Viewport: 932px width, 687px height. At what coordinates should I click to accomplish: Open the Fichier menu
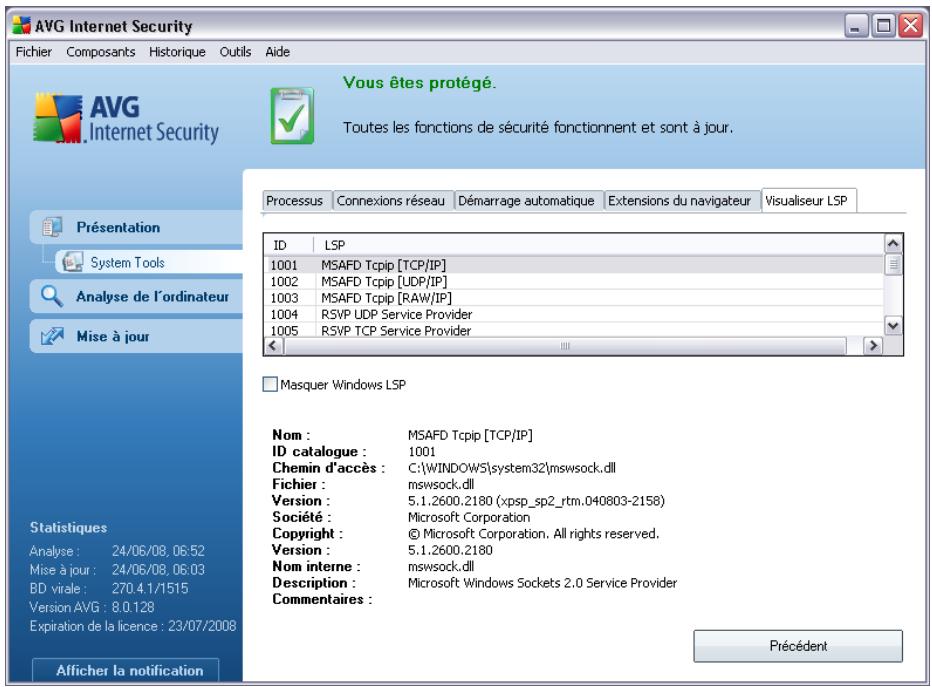click(x=33, y=52)
